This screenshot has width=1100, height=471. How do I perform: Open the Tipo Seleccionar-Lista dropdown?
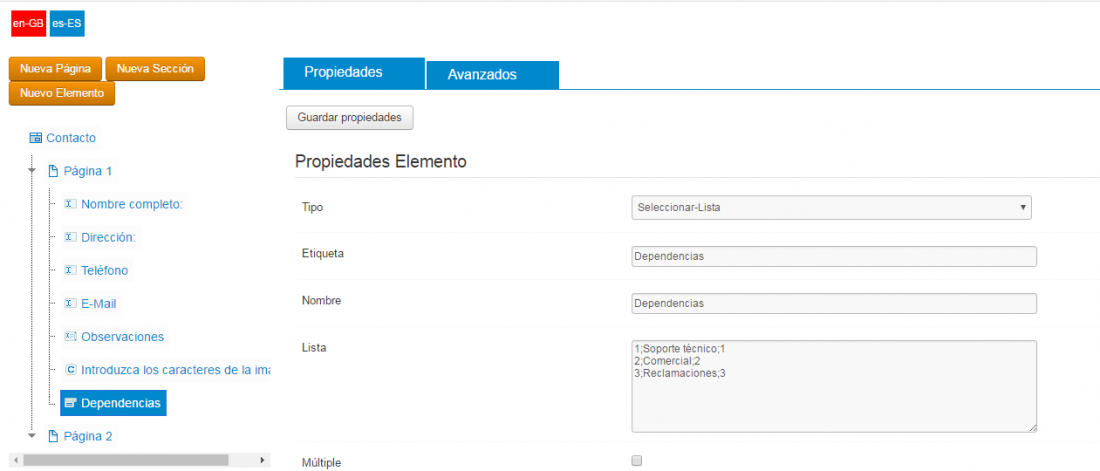pos(831,208)
